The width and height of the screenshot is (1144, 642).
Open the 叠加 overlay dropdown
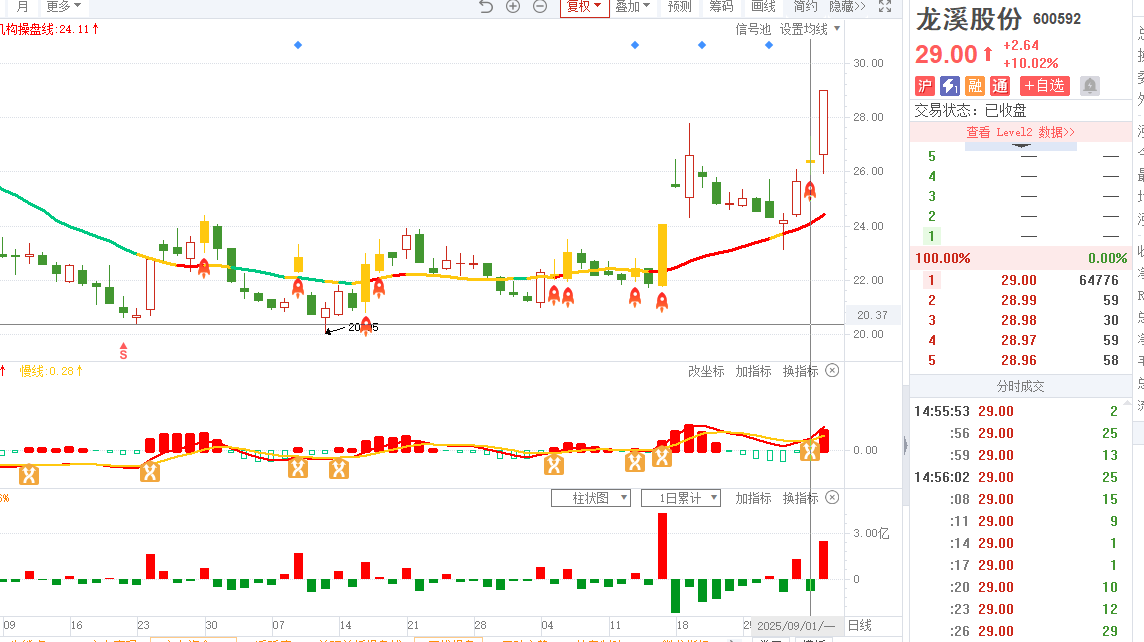coord(632,7)
